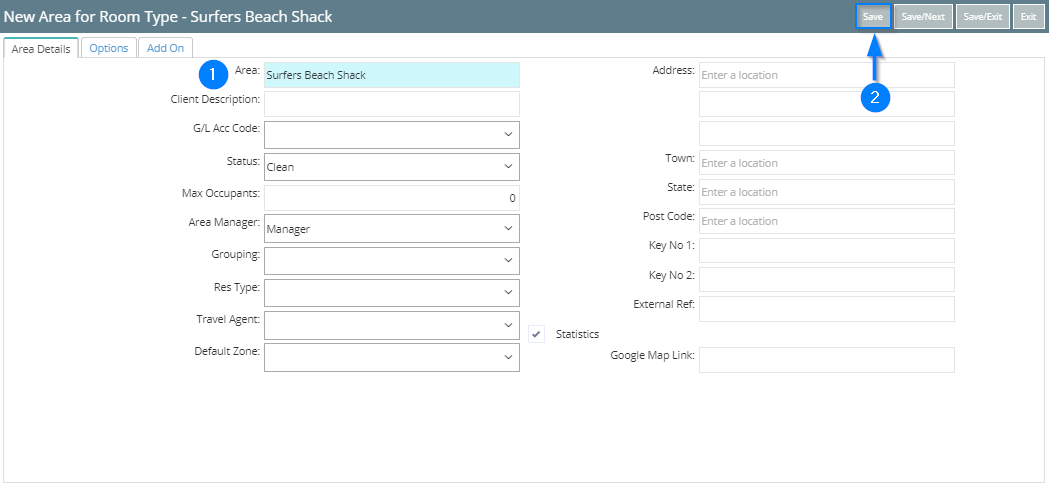Screen dimensions: 1049x484
Task: Open the Status dropdown showing Clean
Action: pyautogui.click(x=391, y=167)
